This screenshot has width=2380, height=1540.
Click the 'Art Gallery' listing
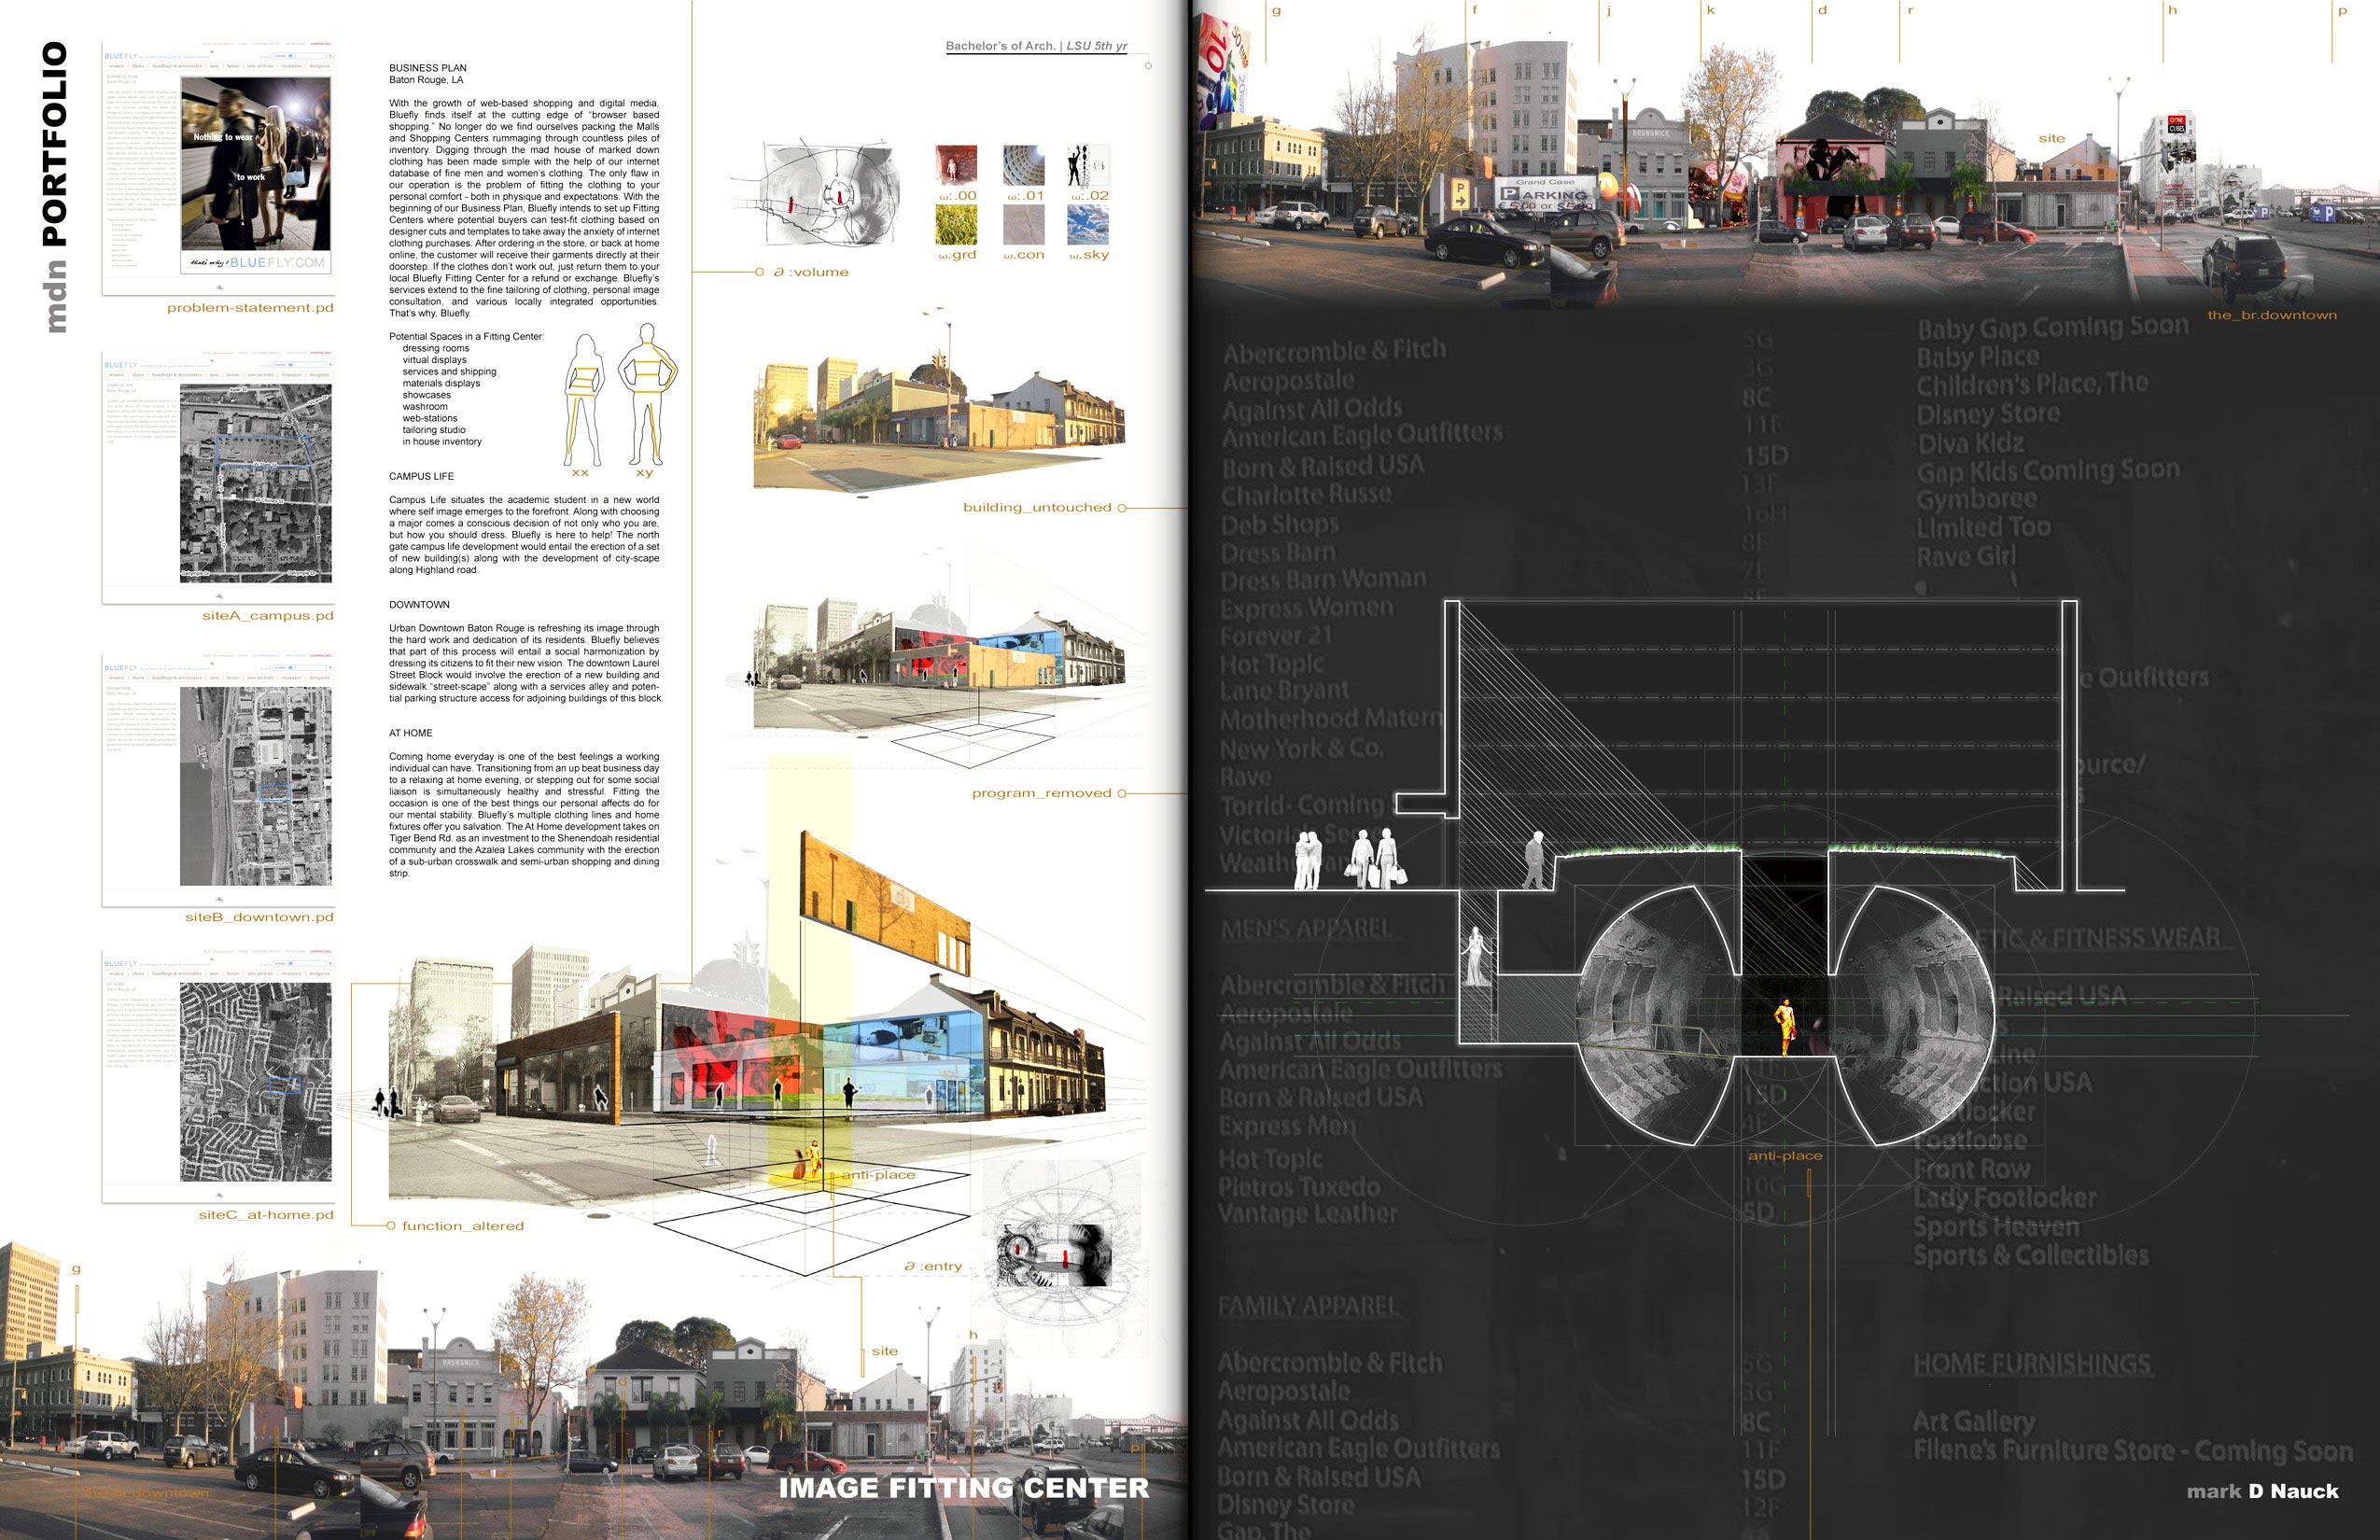pos(1974,1421)
